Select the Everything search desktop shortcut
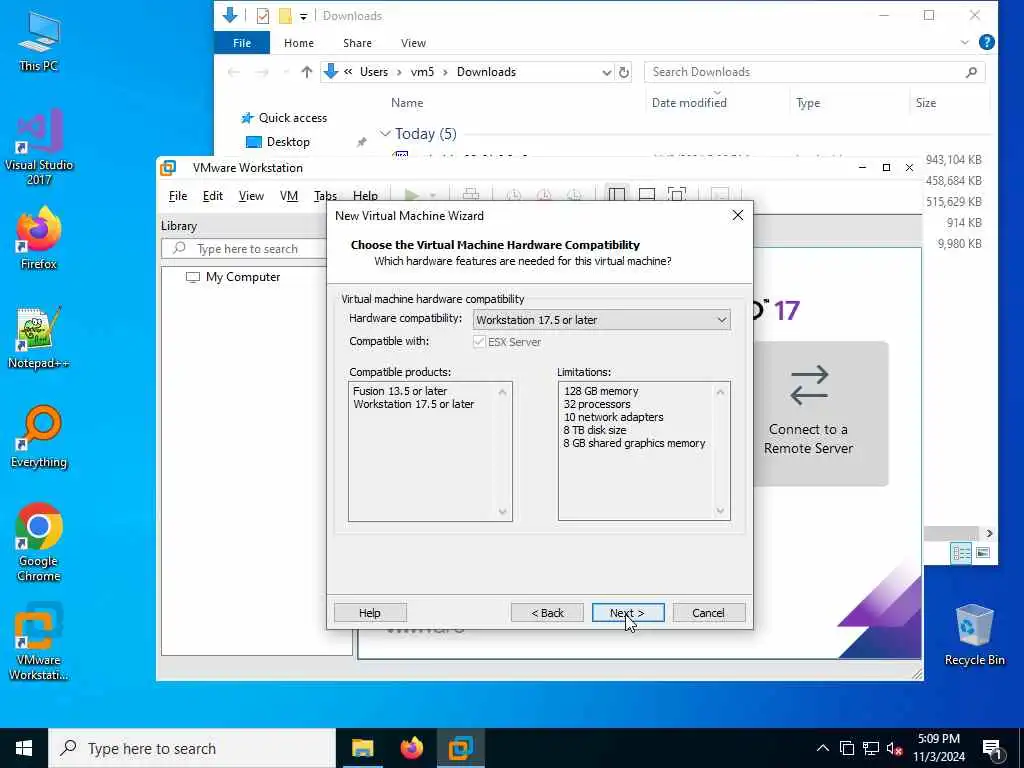The width and height of the screenshot is (1024, 768). [39, 437]
